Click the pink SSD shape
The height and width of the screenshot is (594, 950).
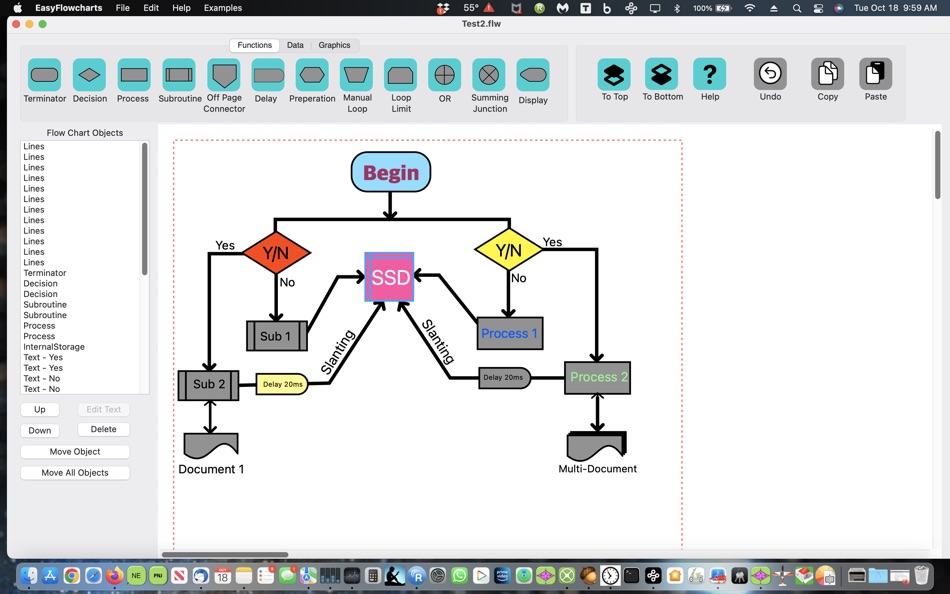[x=390, y=277]
